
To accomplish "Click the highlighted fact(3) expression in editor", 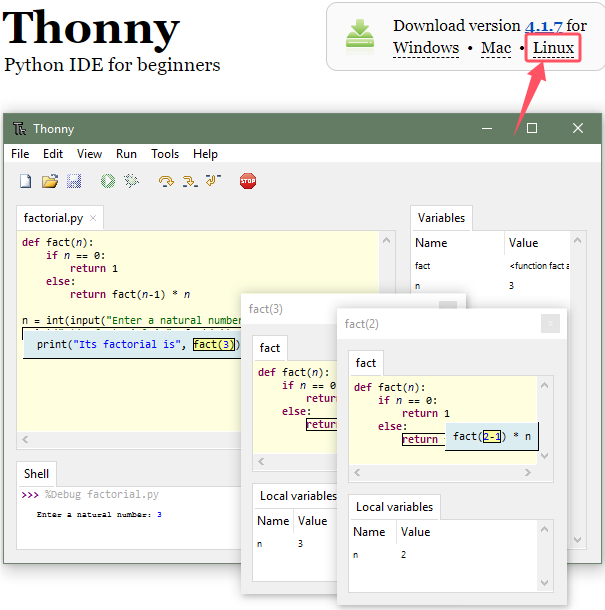I will coord(214,345).
